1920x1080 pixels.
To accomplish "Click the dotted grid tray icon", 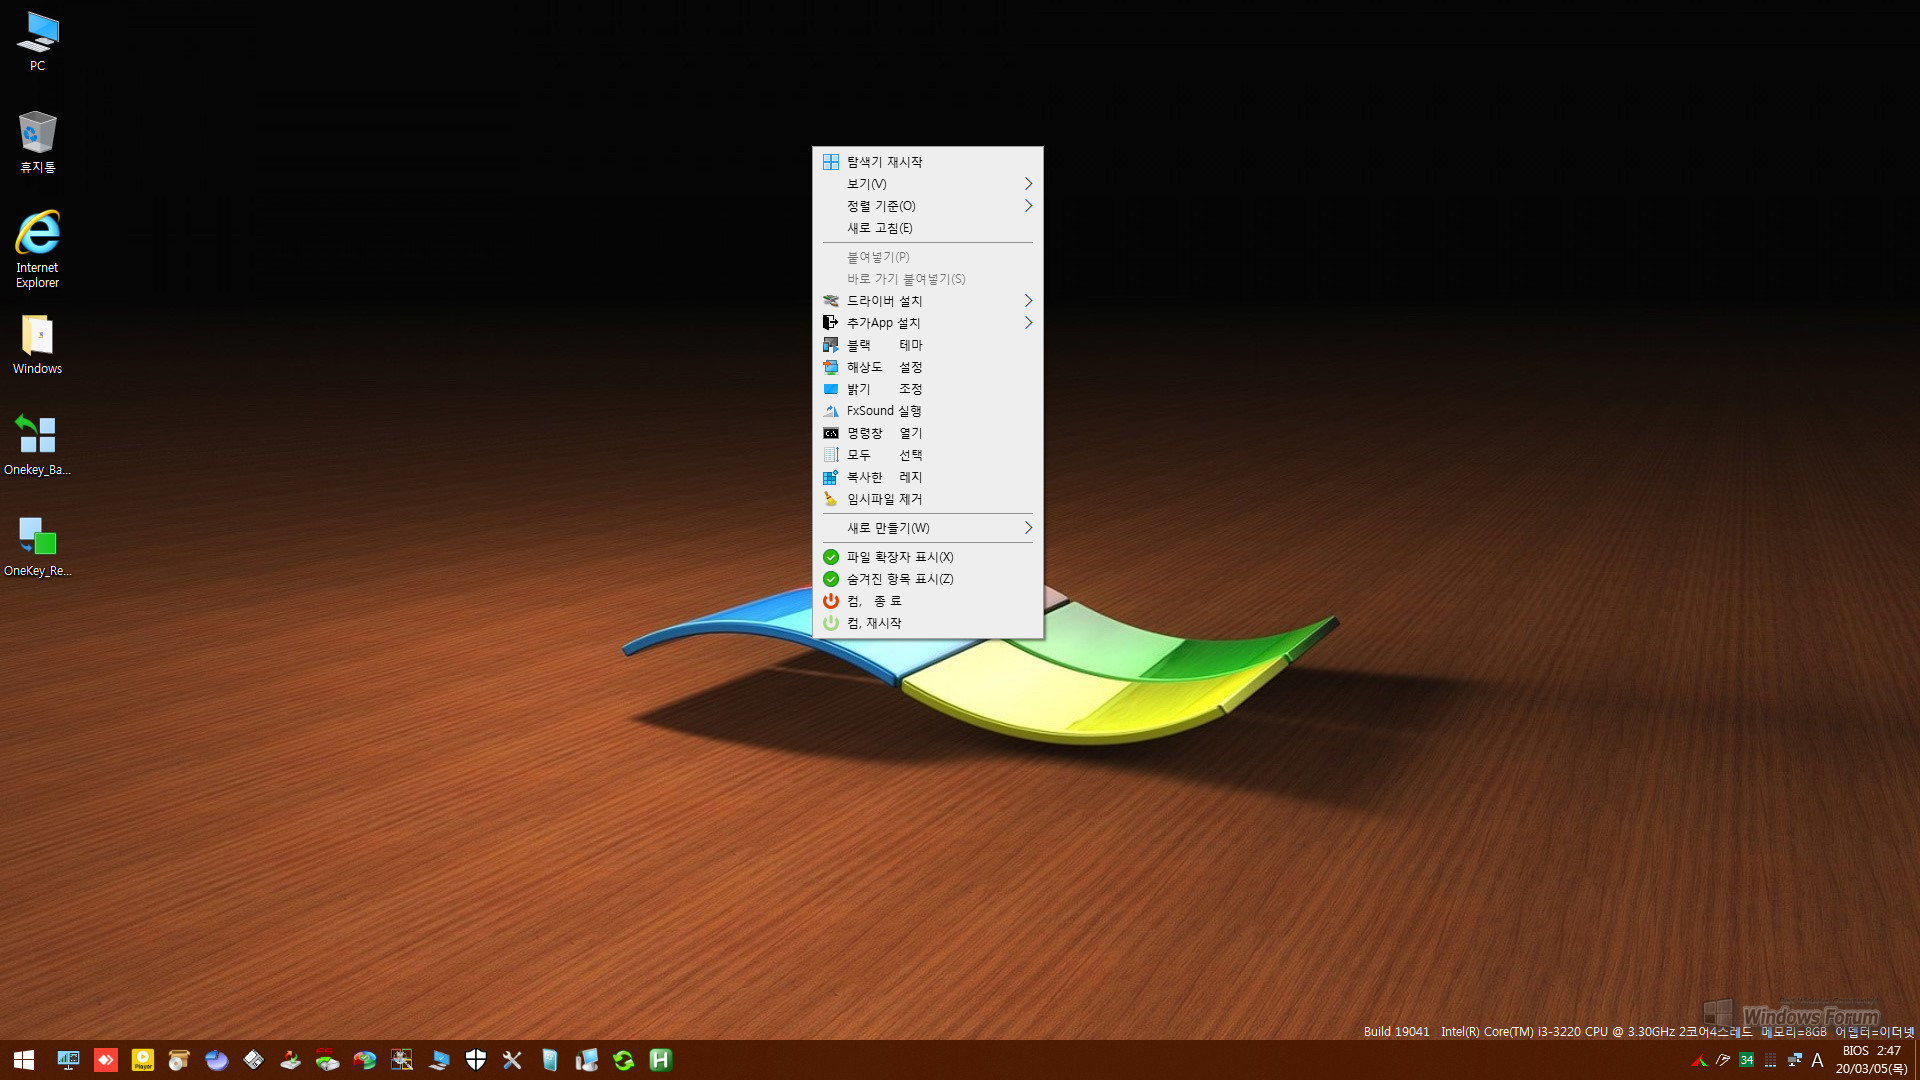I will pyautogui.click(x=1771, y=1061).
